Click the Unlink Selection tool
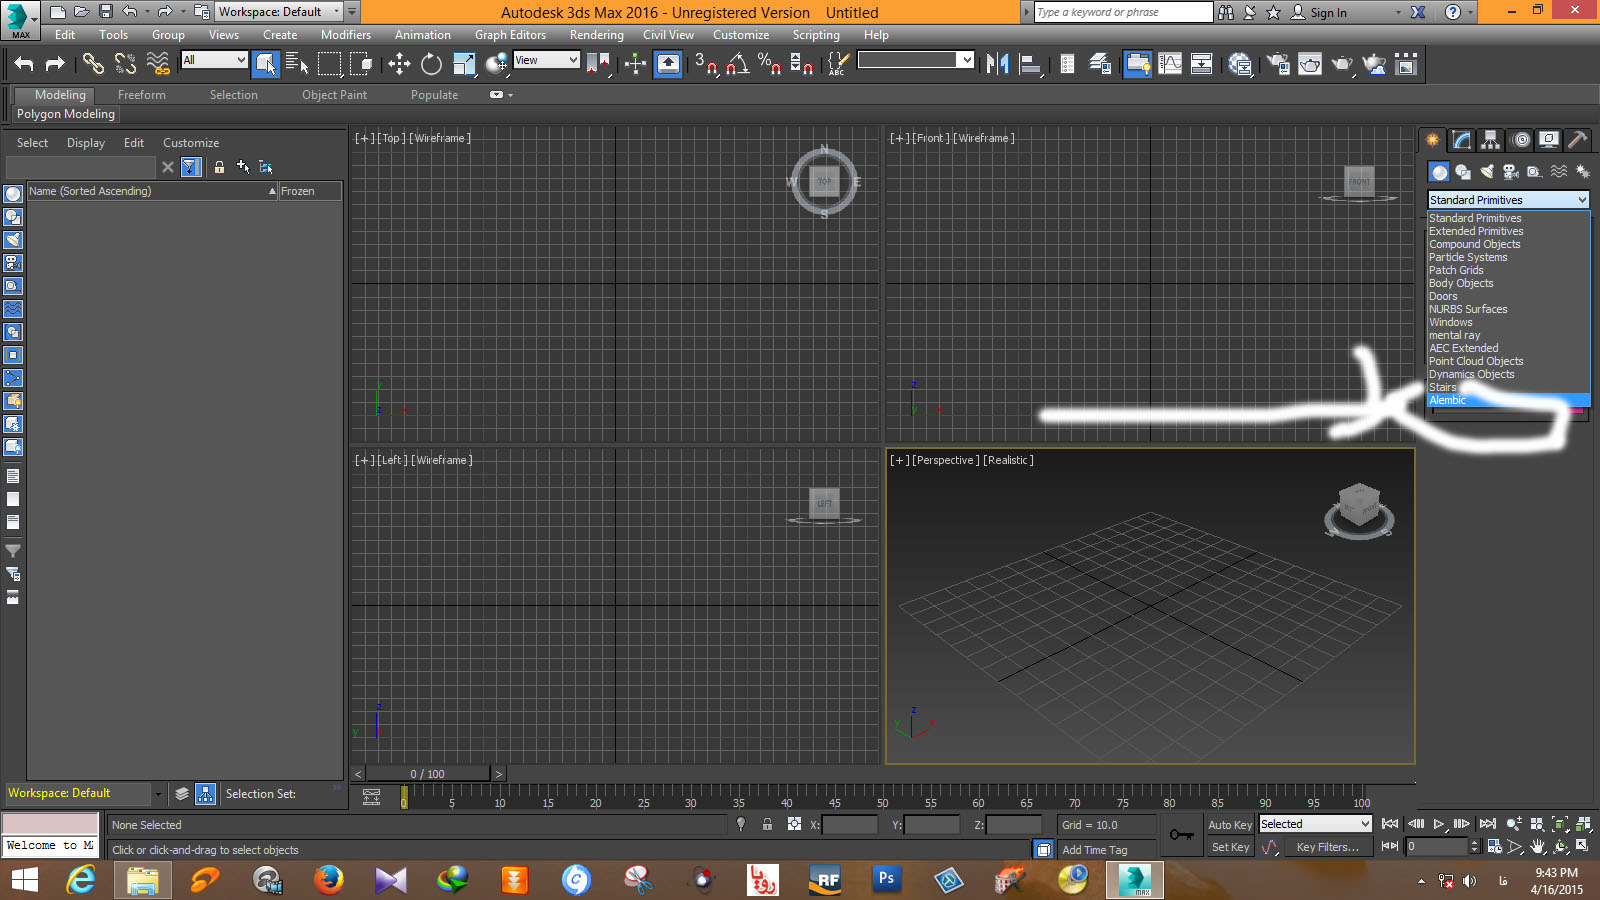The image size is (1600, 900). pyautogui.click(x=125, y=64)
